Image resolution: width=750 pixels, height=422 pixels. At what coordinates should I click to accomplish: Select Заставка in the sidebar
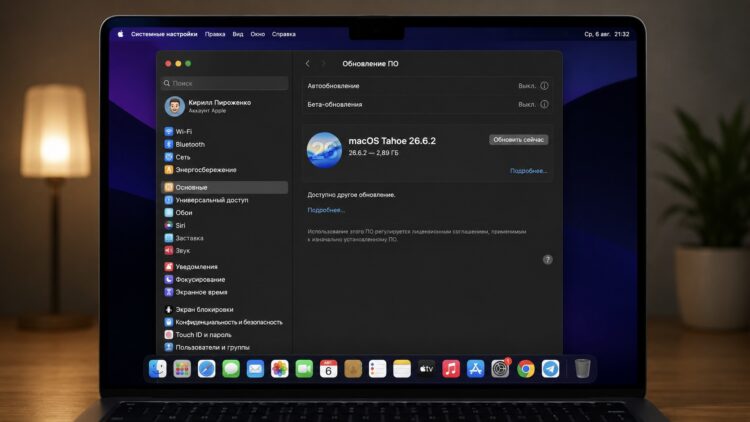(225, 238)
